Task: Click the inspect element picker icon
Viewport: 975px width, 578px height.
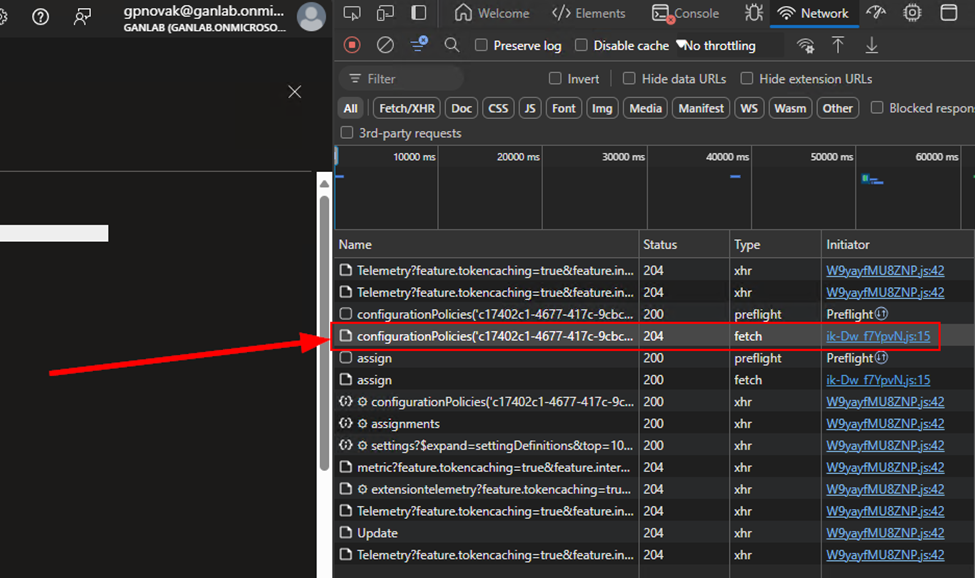Action: [x=351, y=13]
